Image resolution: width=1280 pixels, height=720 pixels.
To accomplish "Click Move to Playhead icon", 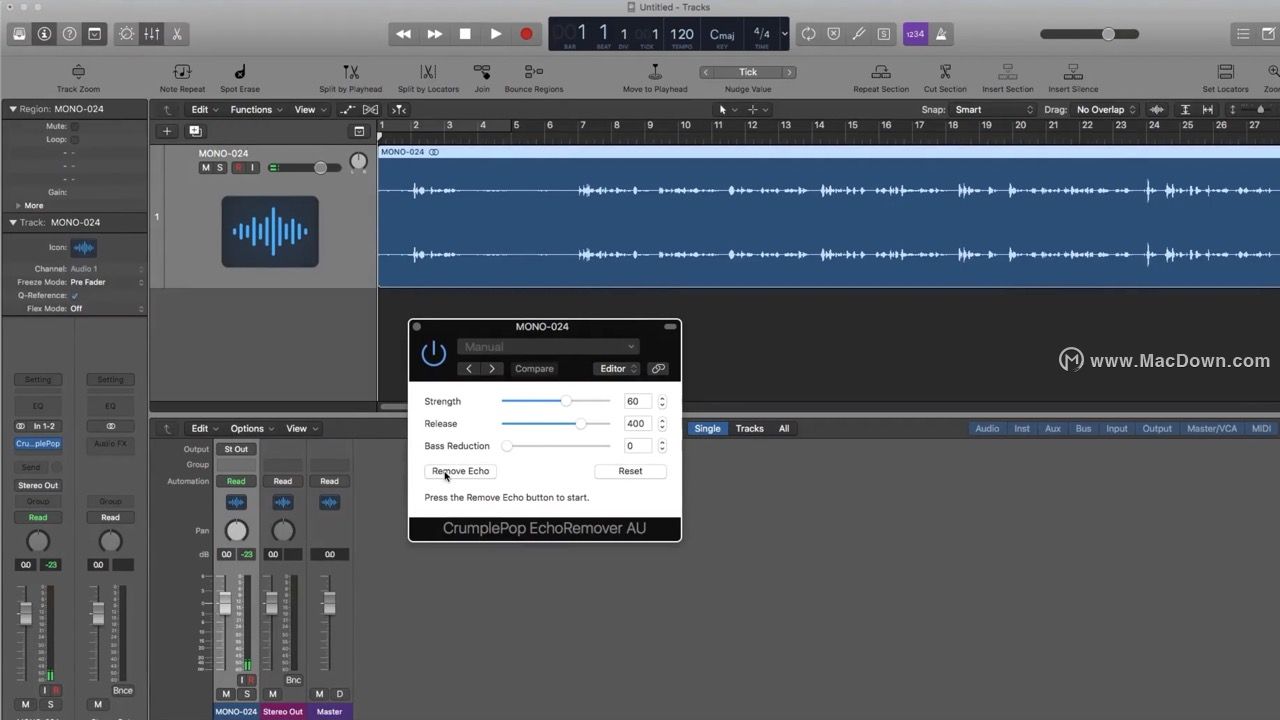I will pyautogui.click(x=655, y=72).
